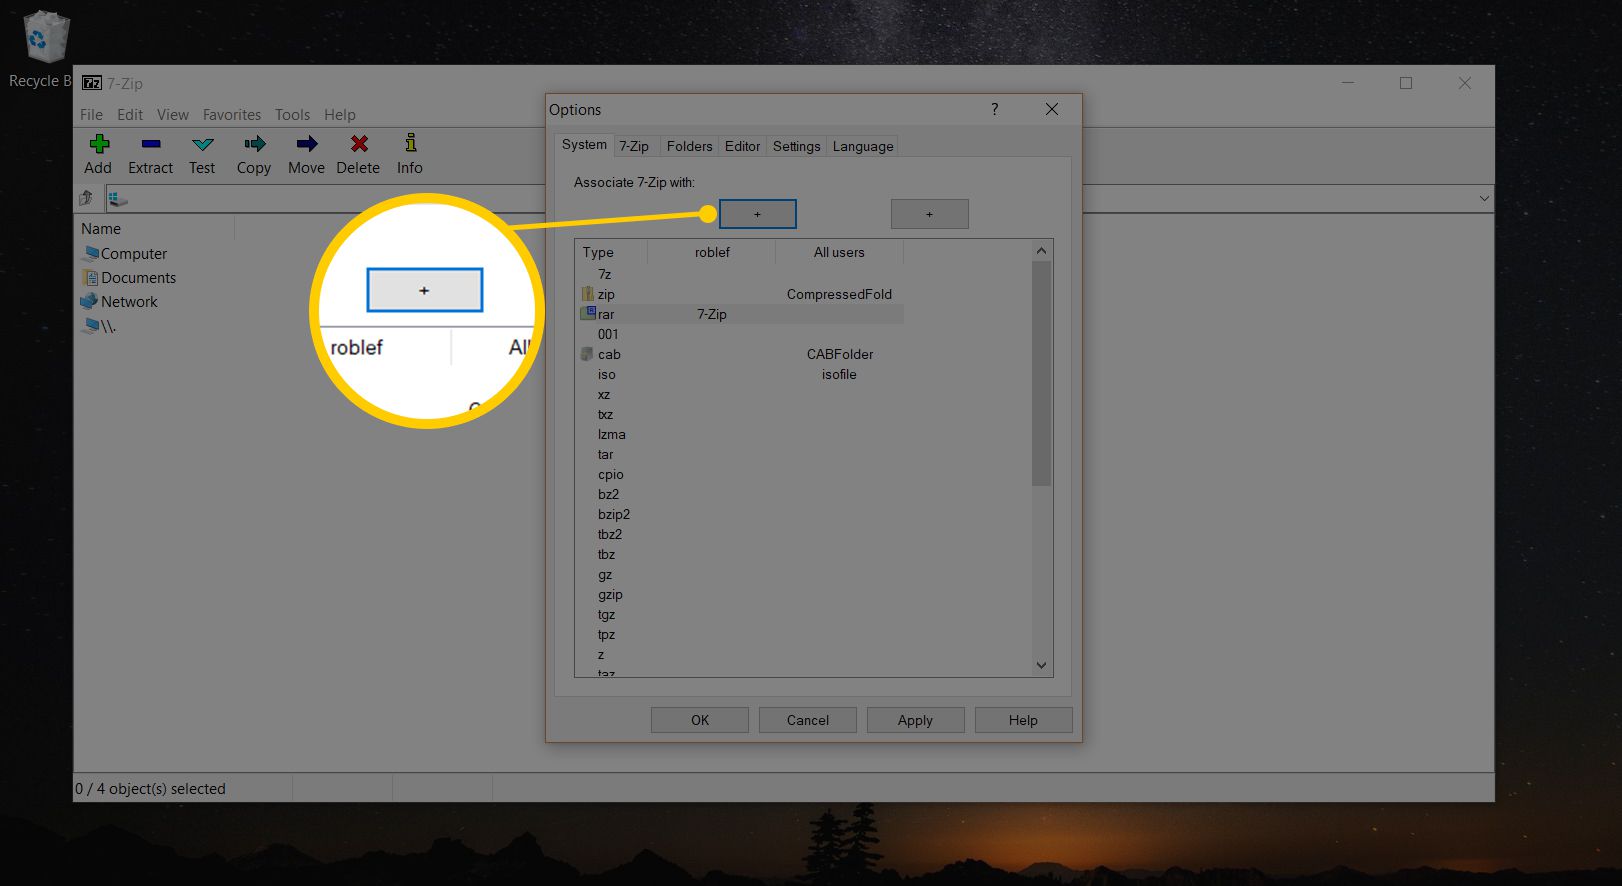1622x886 pixels.
Task: Click the Delete toolbar icon
Action: (x=358, y=144)
